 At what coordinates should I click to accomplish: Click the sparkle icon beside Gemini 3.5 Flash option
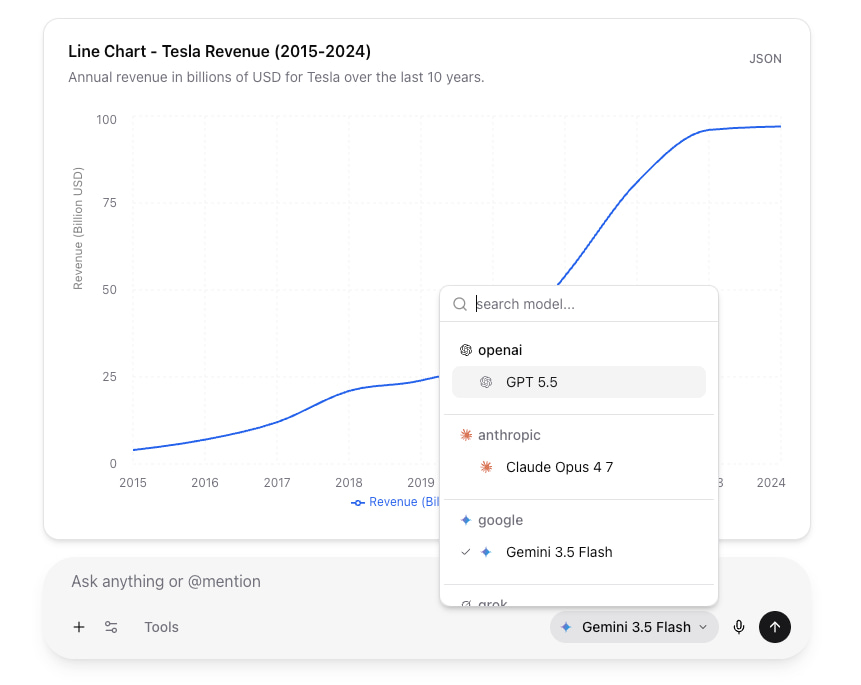[x=486, y=552]
